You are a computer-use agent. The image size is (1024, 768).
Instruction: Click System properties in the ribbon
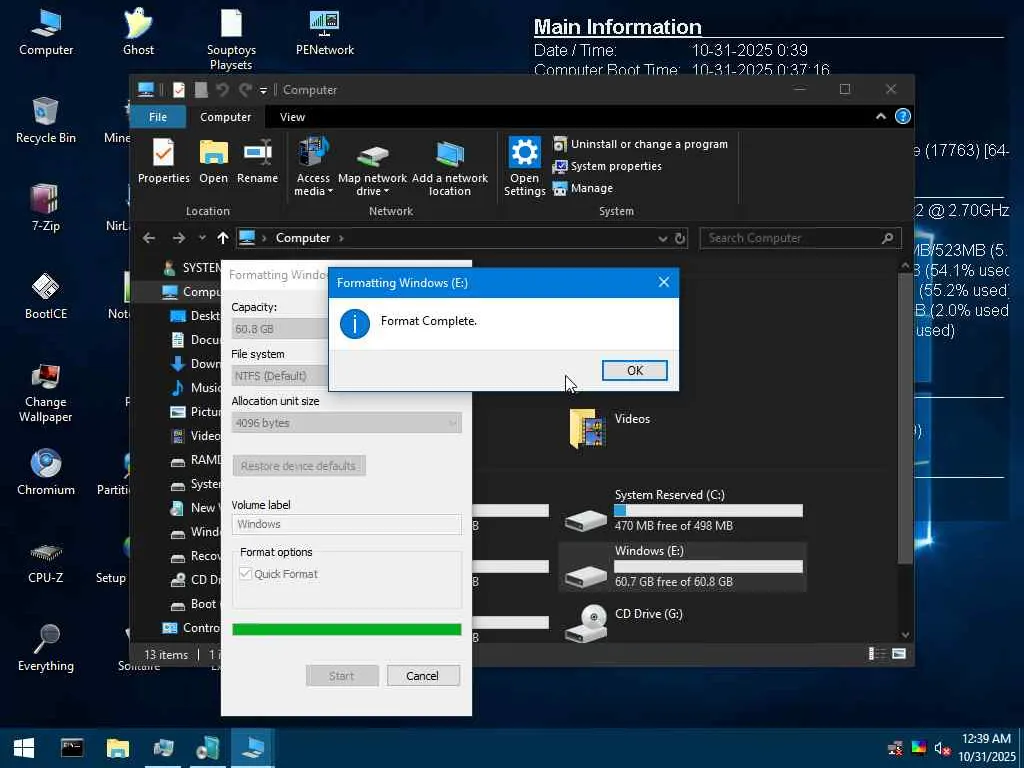tap(607, 166)
